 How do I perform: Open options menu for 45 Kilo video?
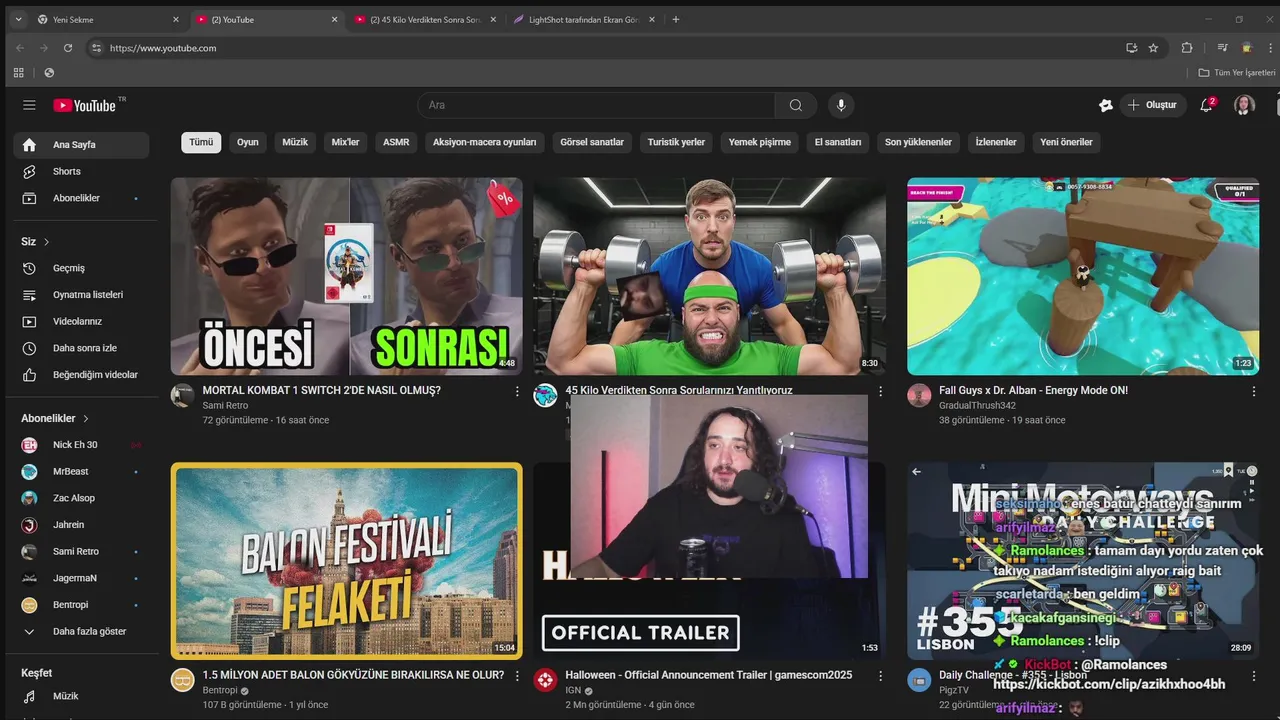[x=880, y=391]
